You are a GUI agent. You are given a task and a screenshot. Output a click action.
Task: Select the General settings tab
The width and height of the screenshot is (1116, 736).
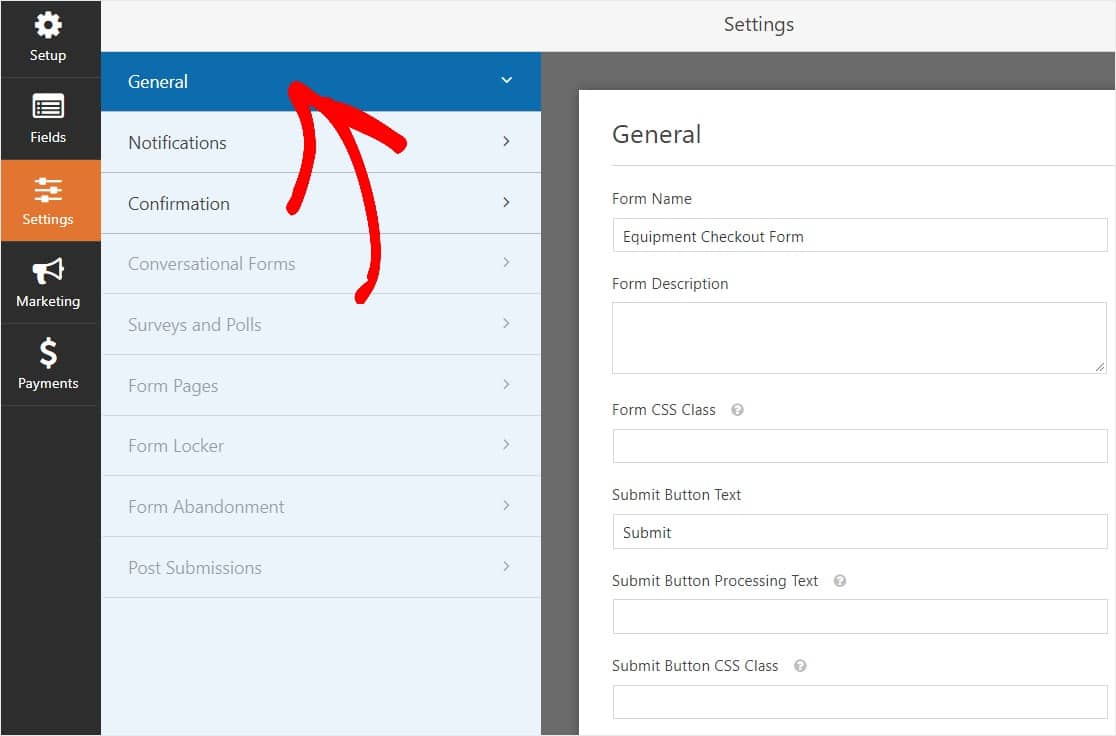[x=321, y=81]
